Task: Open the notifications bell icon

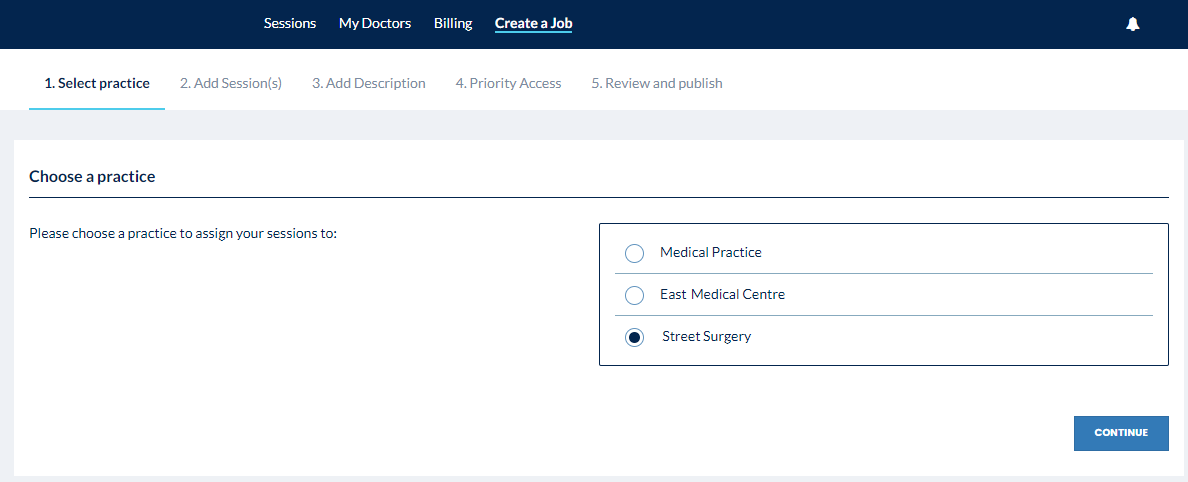Action: (x=1133, y=24)
